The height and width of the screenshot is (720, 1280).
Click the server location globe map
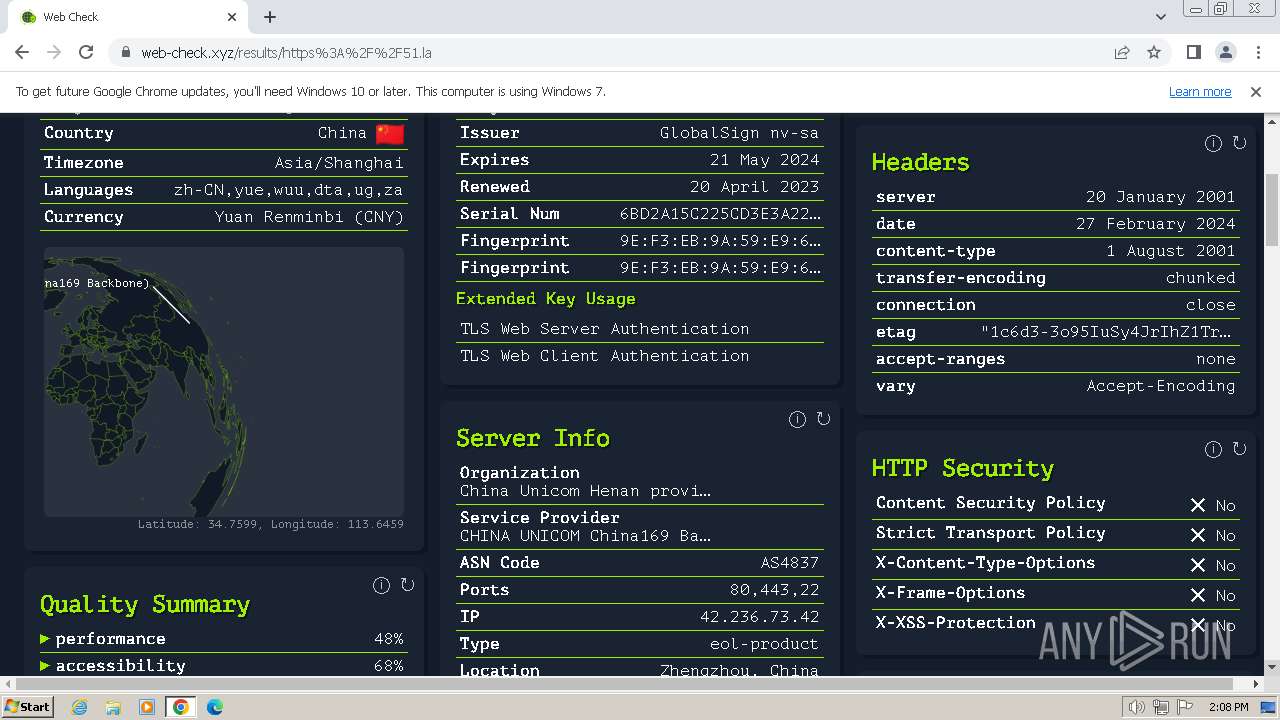[x=224, y=382]
